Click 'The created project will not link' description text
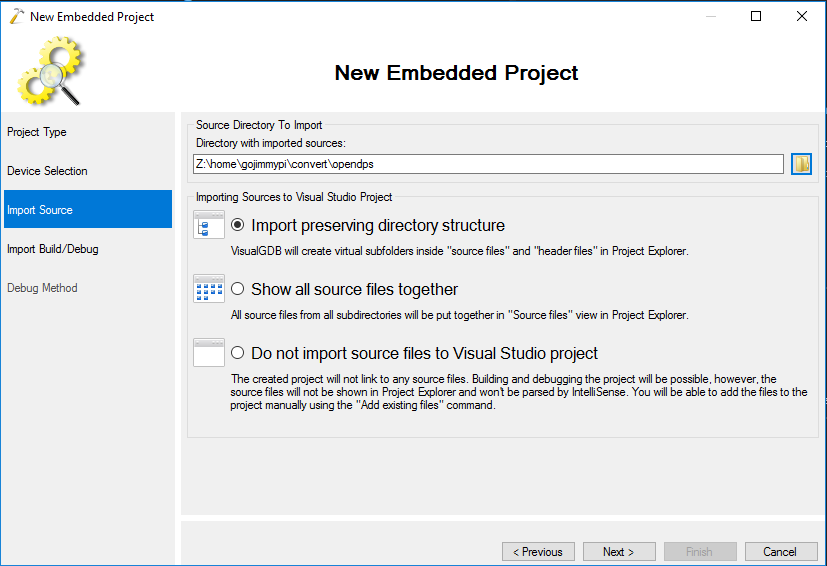Viewport: 827px width, 566px height. [x=518, y=392]
